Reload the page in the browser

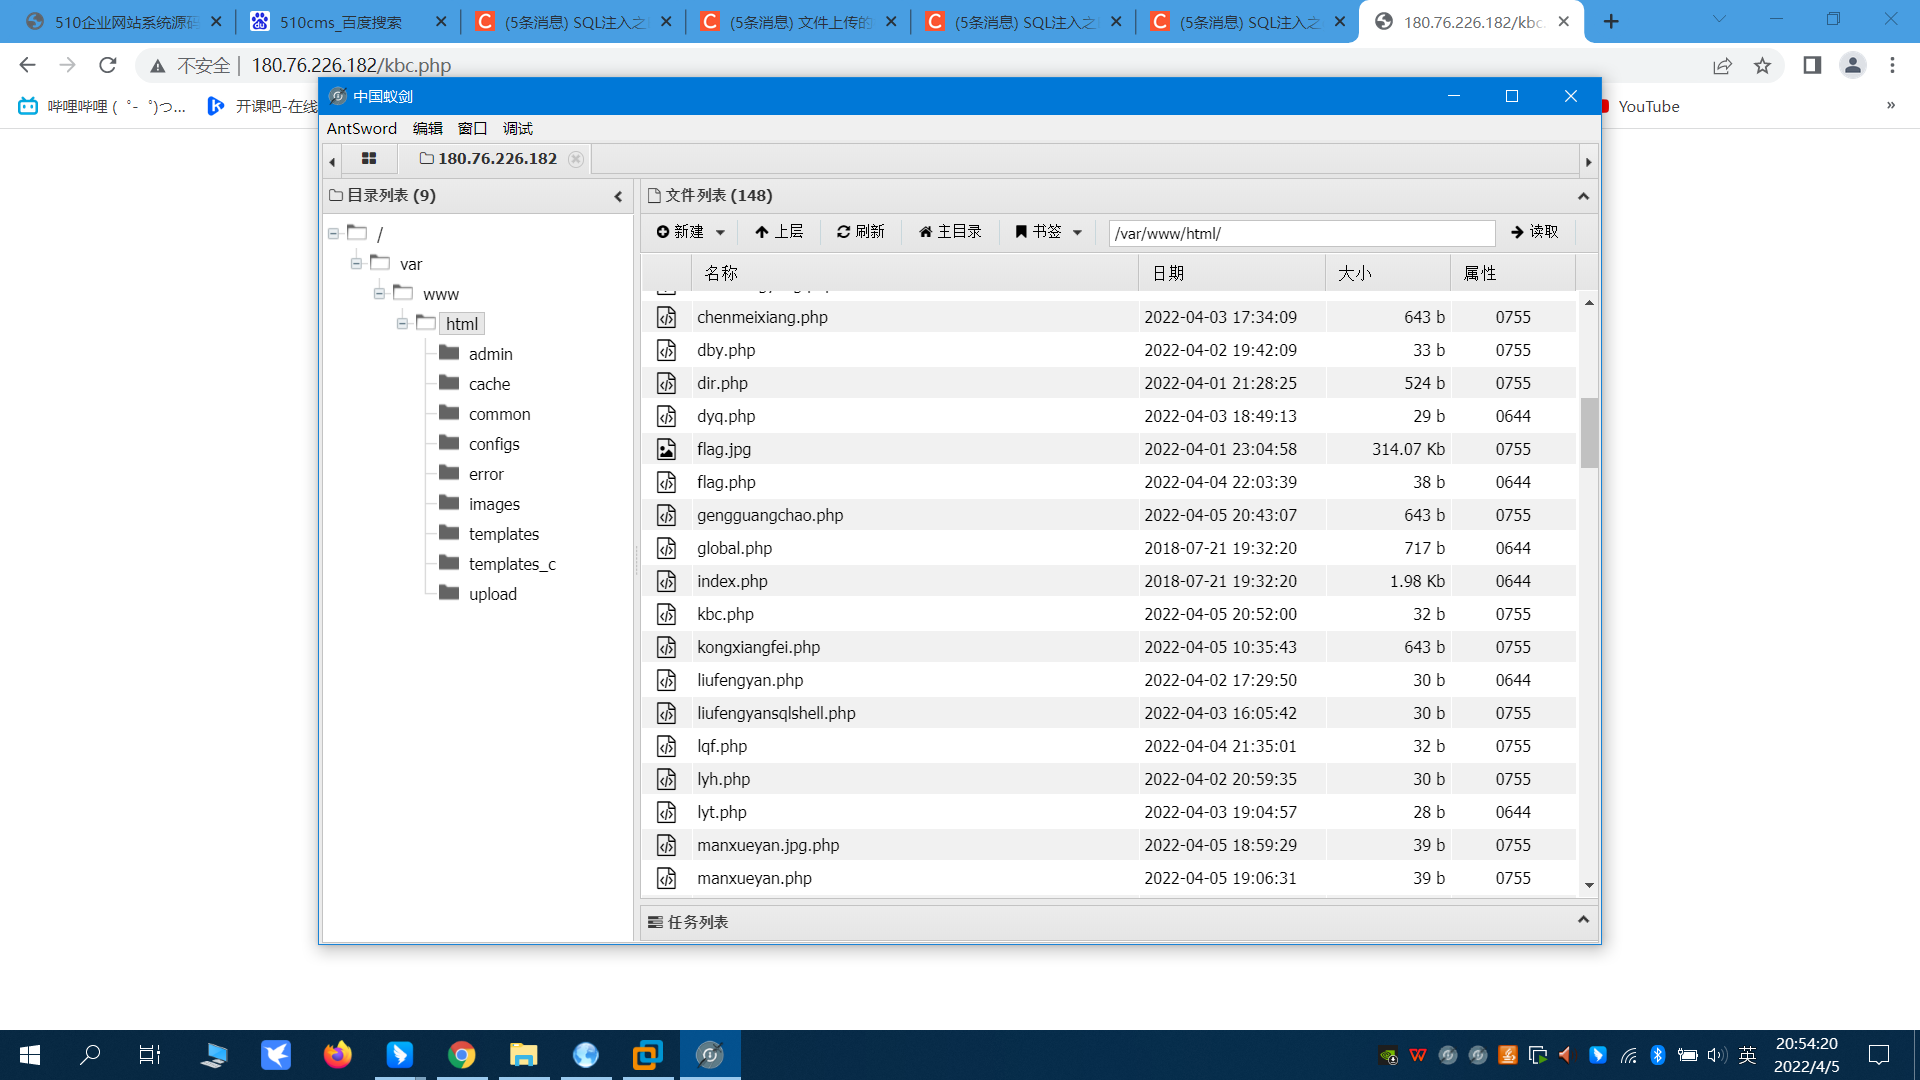coord(108,65)
